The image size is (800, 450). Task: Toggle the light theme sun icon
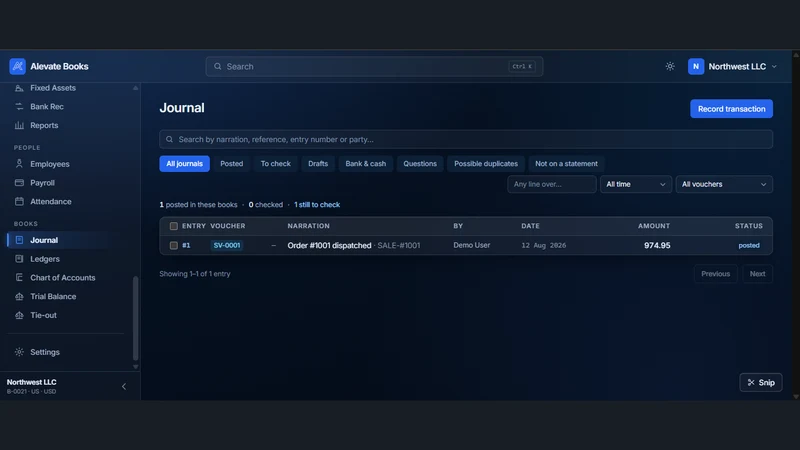pyautogui.click(x=670, y=66)
